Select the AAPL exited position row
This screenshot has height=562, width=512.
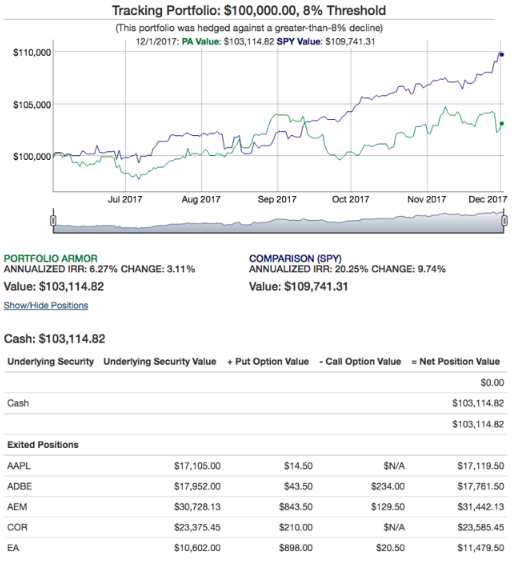[x=256, y=466]
